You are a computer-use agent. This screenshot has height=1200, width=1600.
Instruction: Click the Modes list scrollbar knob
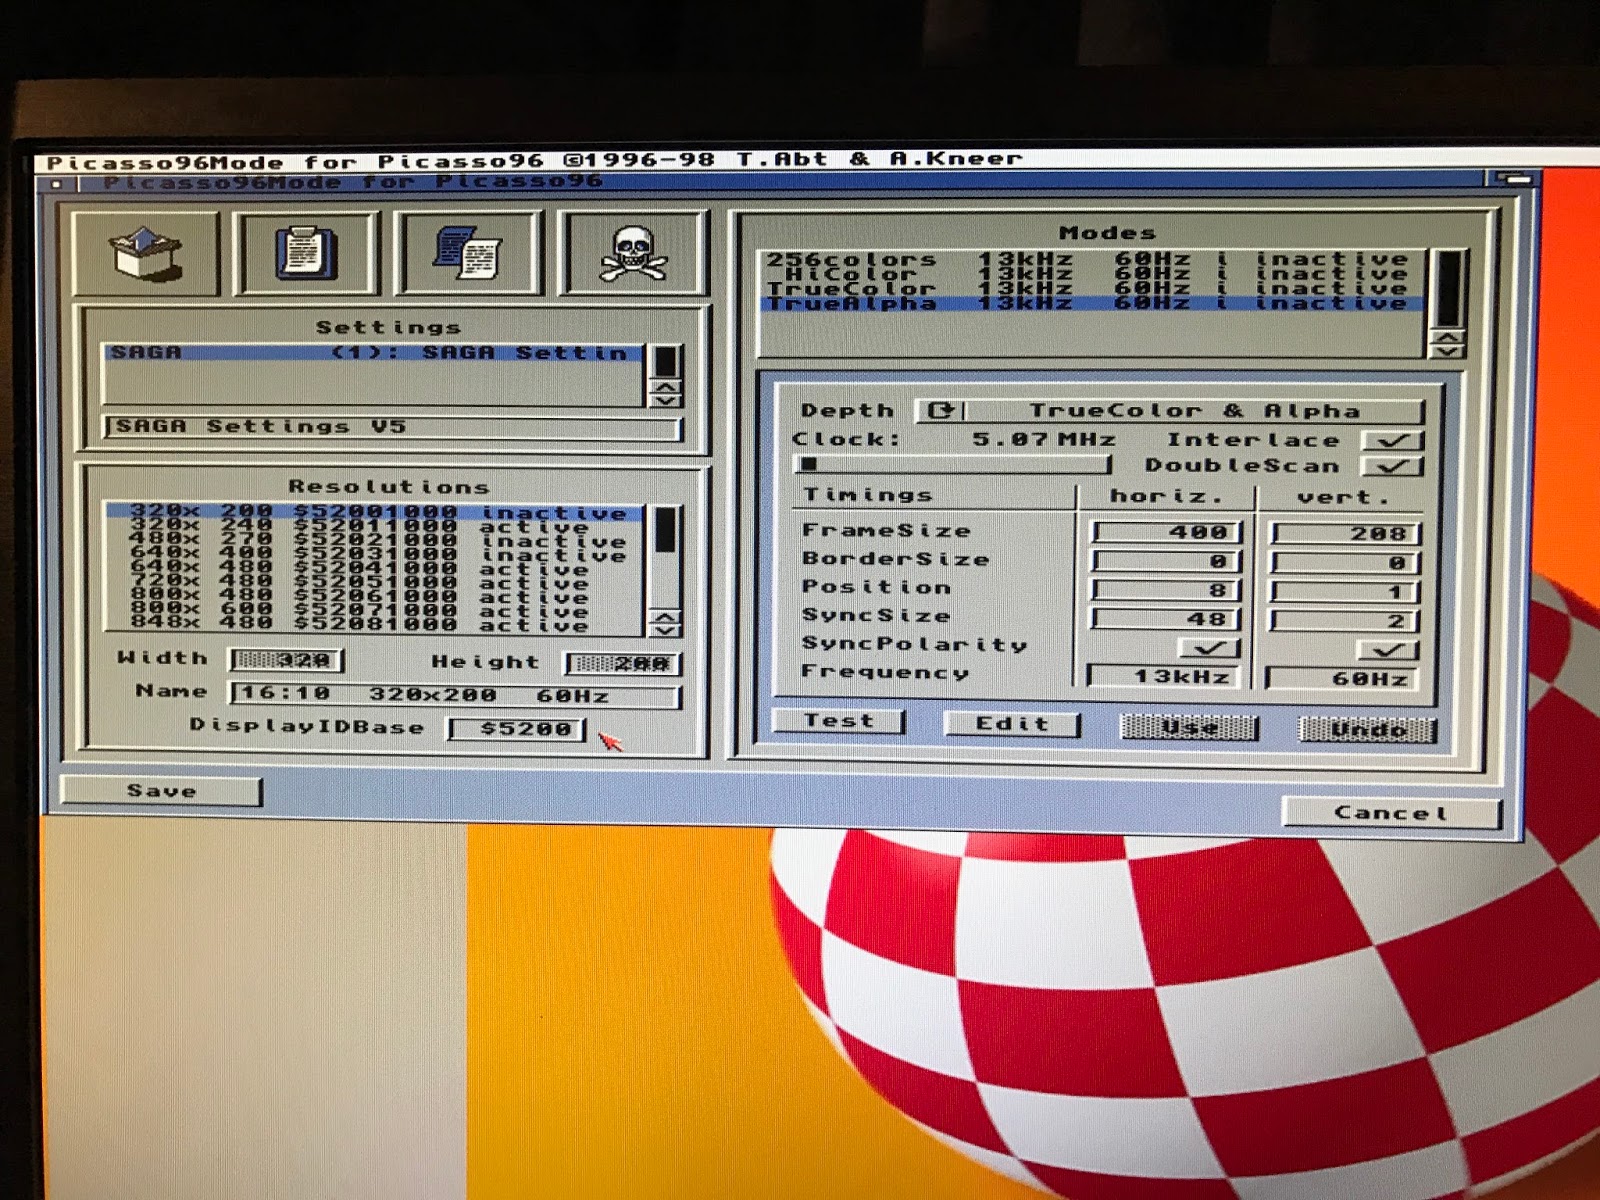point(1448,288)
